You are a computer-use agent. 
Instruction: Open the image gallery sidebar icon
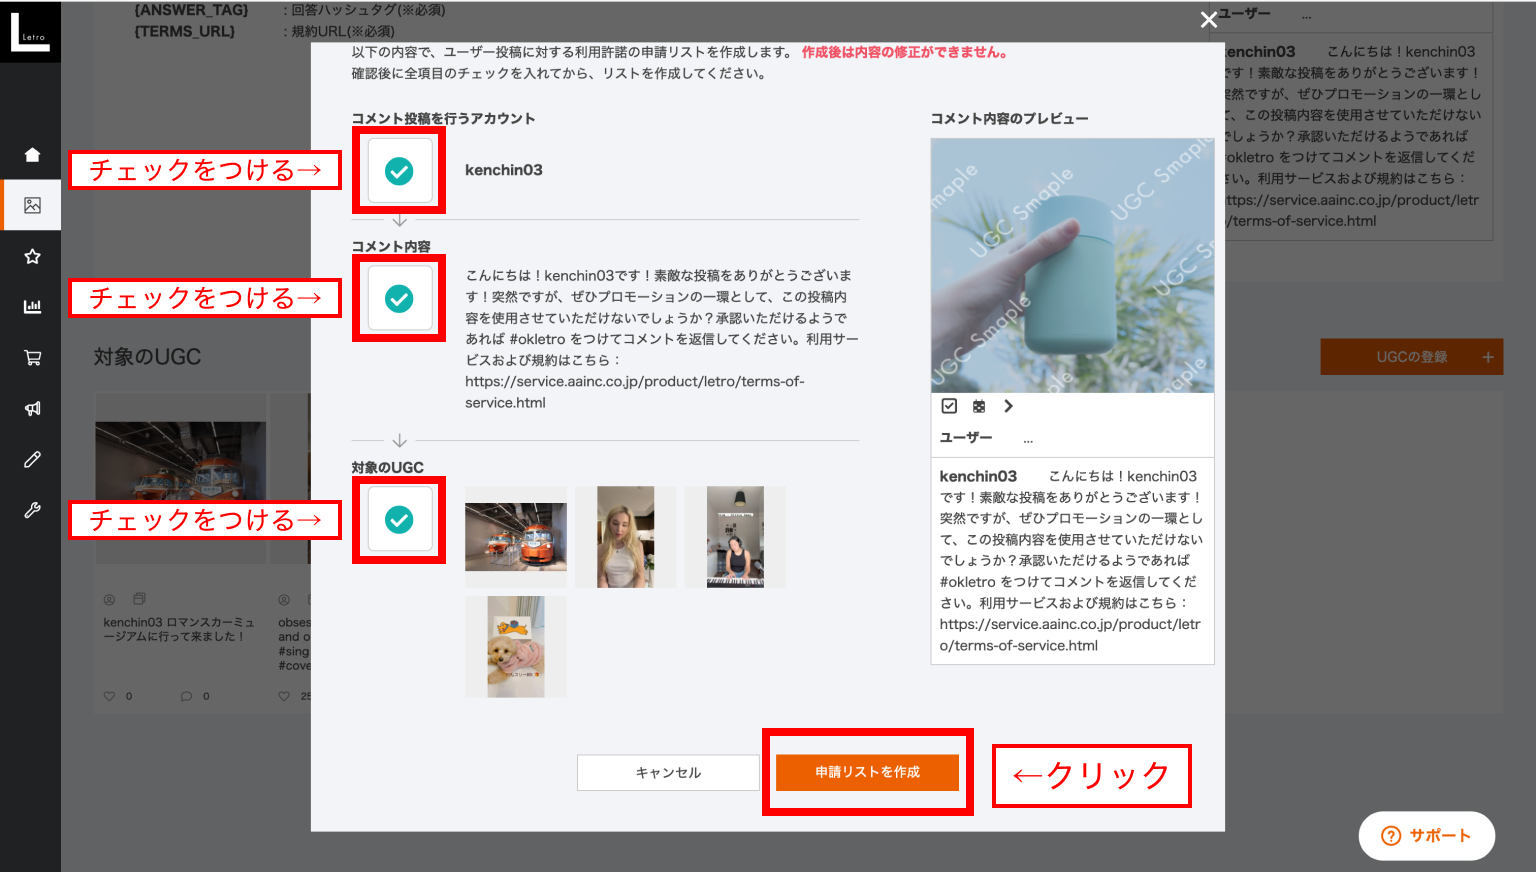pyautogui.click(x=32, y=205)
